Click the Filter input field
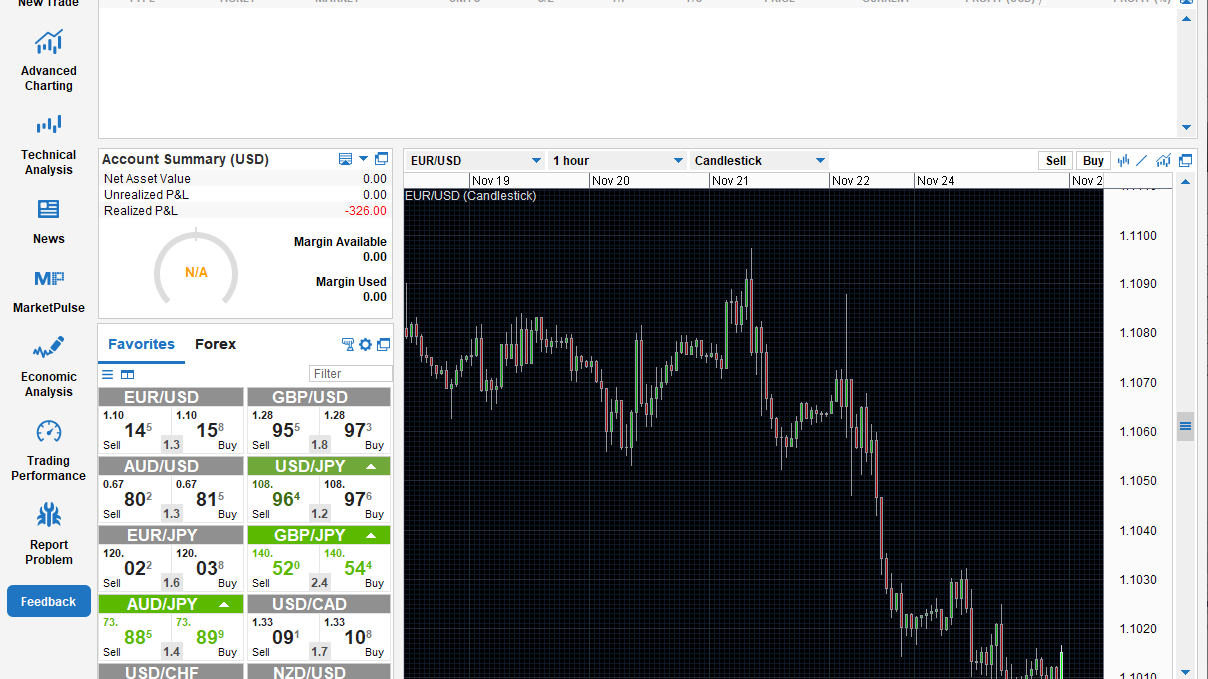This screenshot has height=679, width=1208. point(351,373)
